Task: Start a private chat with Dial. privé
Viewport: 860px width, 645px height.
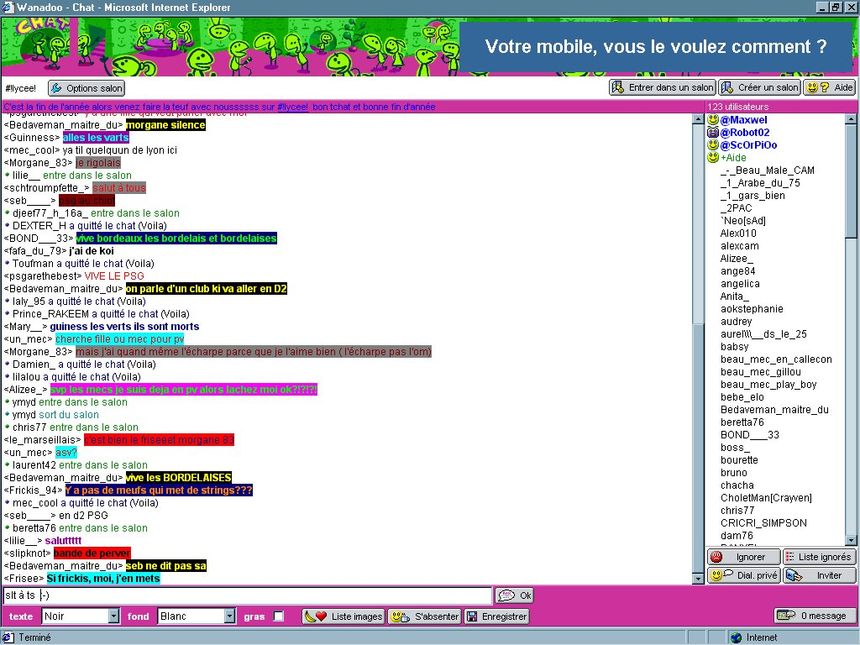Action: point(743,576)
